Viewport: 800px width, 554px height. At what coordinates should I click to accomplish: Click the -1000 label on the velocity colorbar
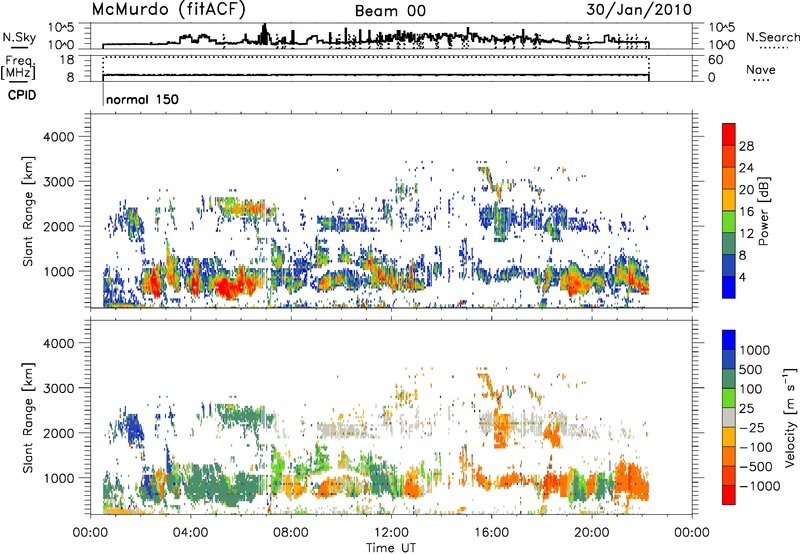(760, 486)
